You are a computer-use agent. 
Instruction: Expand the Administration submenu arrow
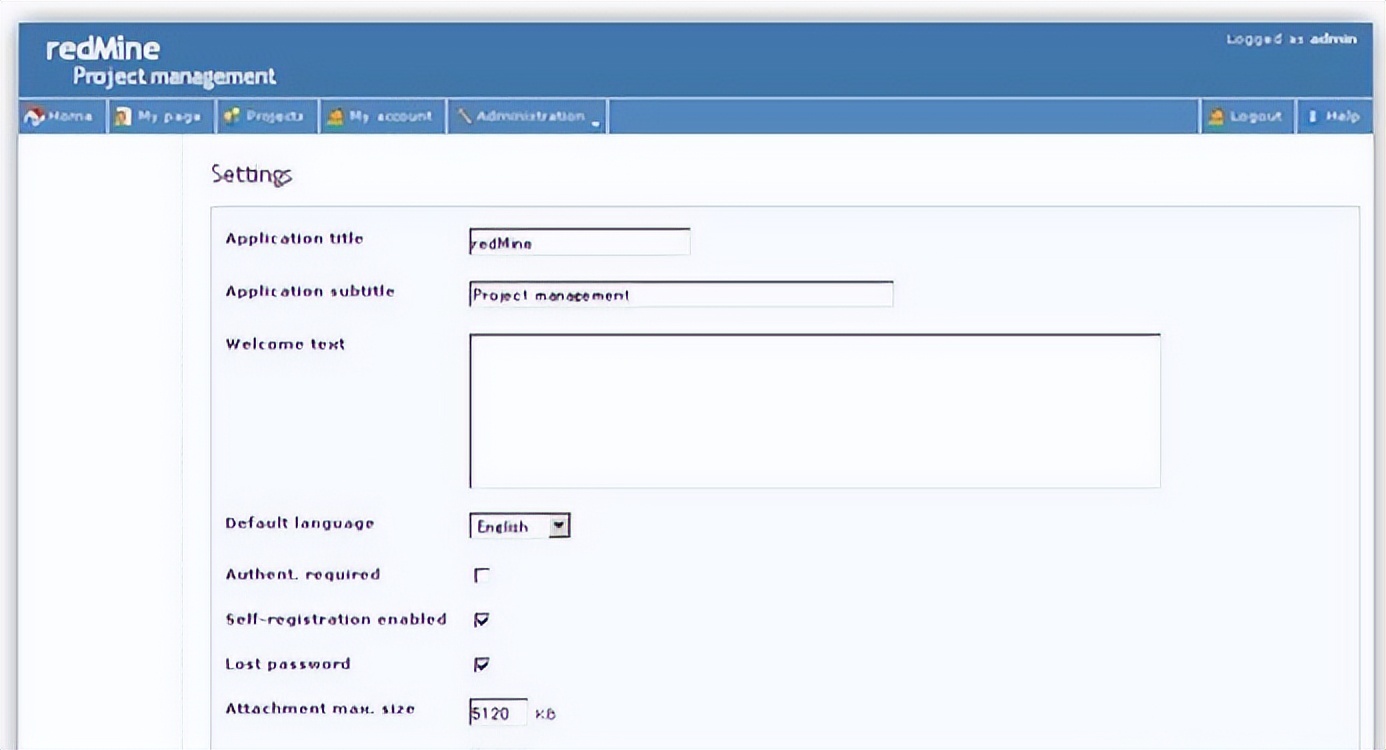pyautogui.click(x=595, y=124)
